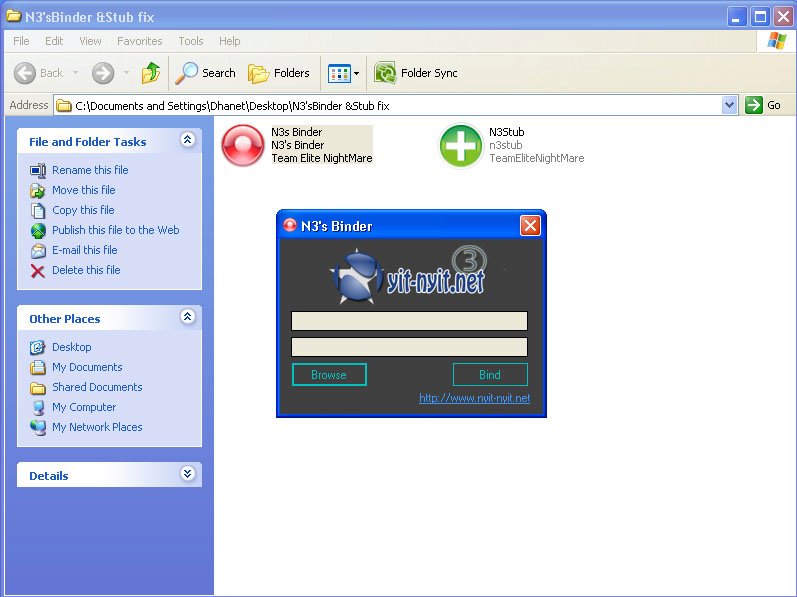Click the first text field in N3's Binder
The image size is (797, 597).
(409, 321)
